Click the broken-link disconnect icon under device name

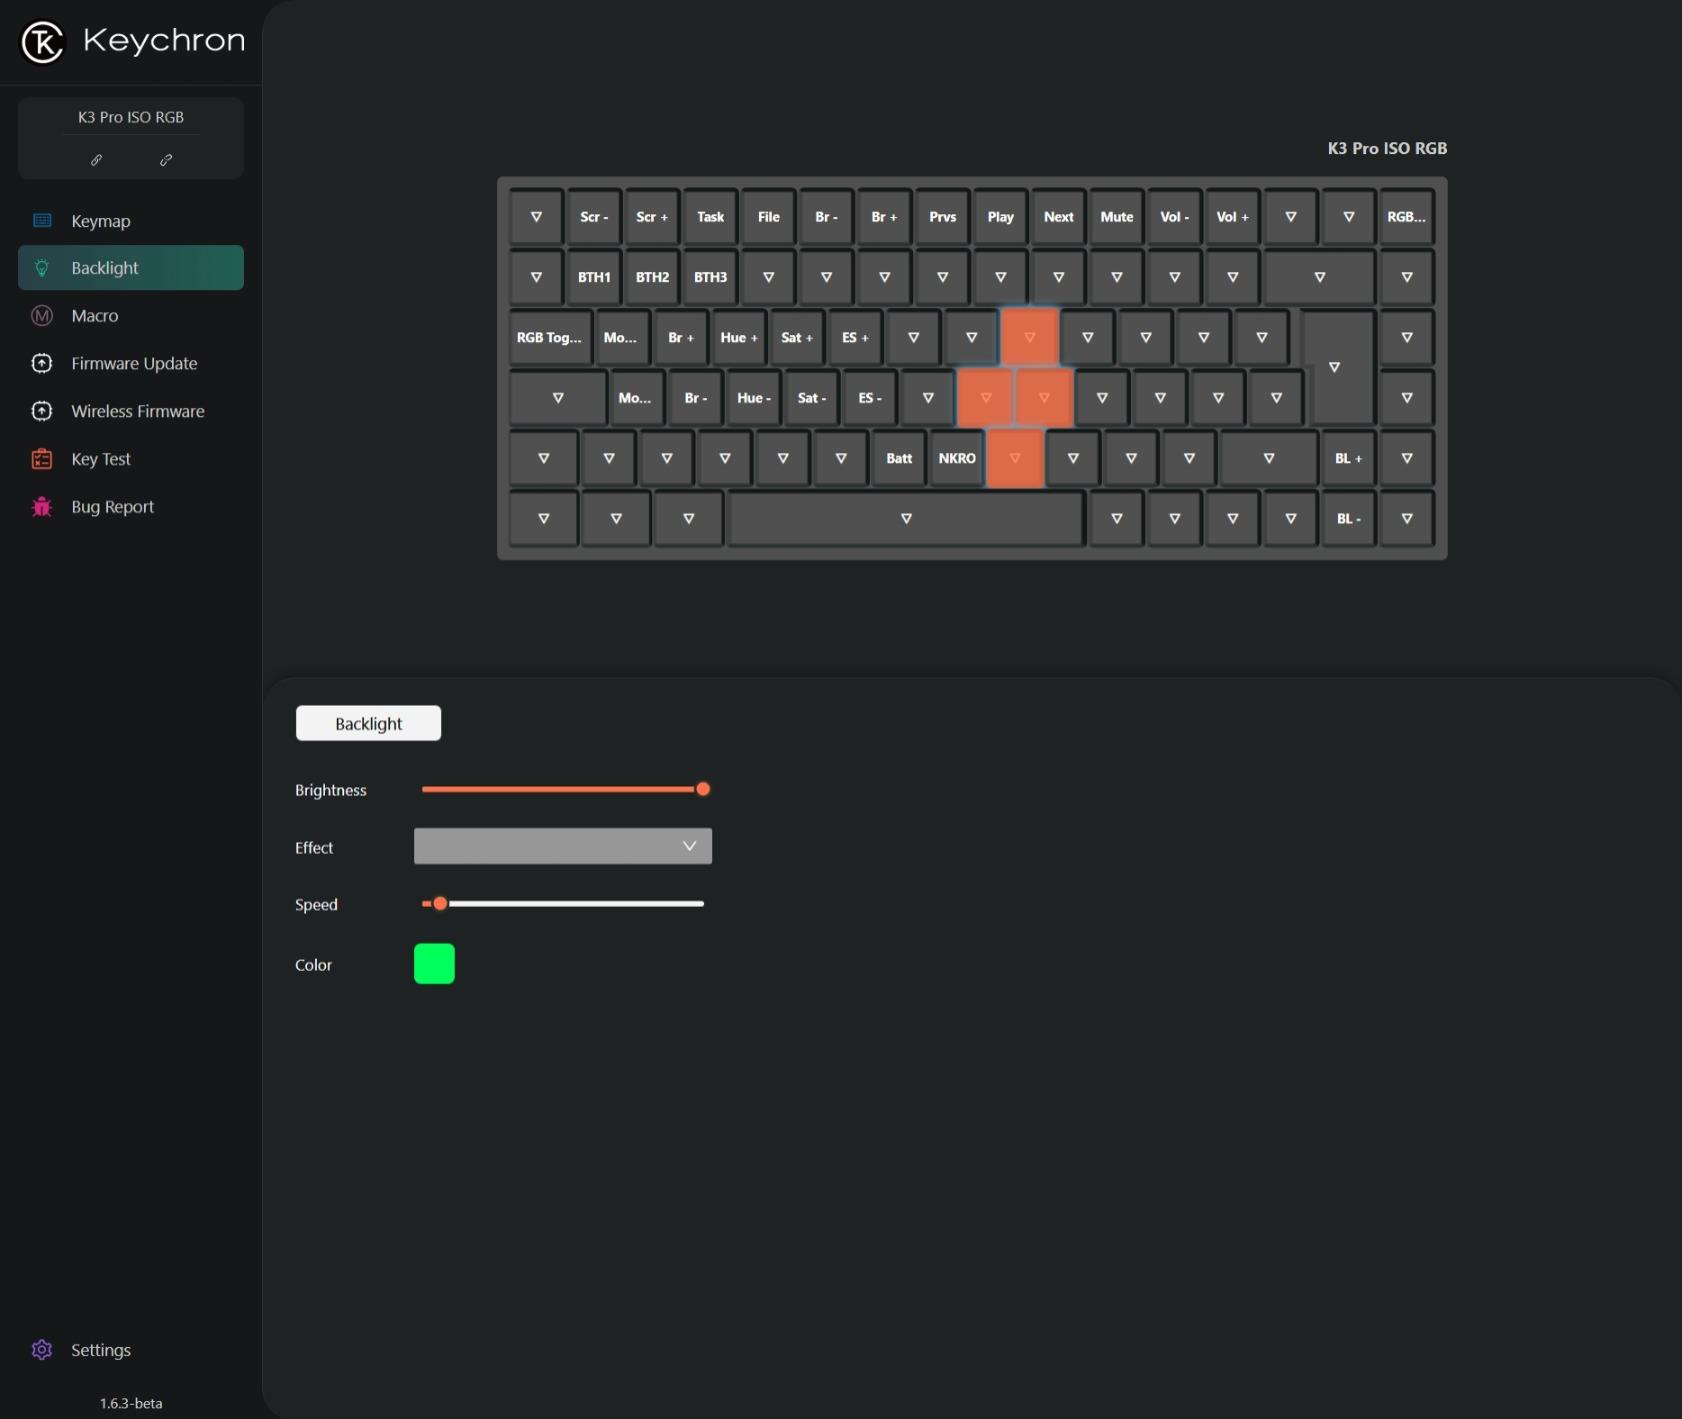[x=166, y=160]
